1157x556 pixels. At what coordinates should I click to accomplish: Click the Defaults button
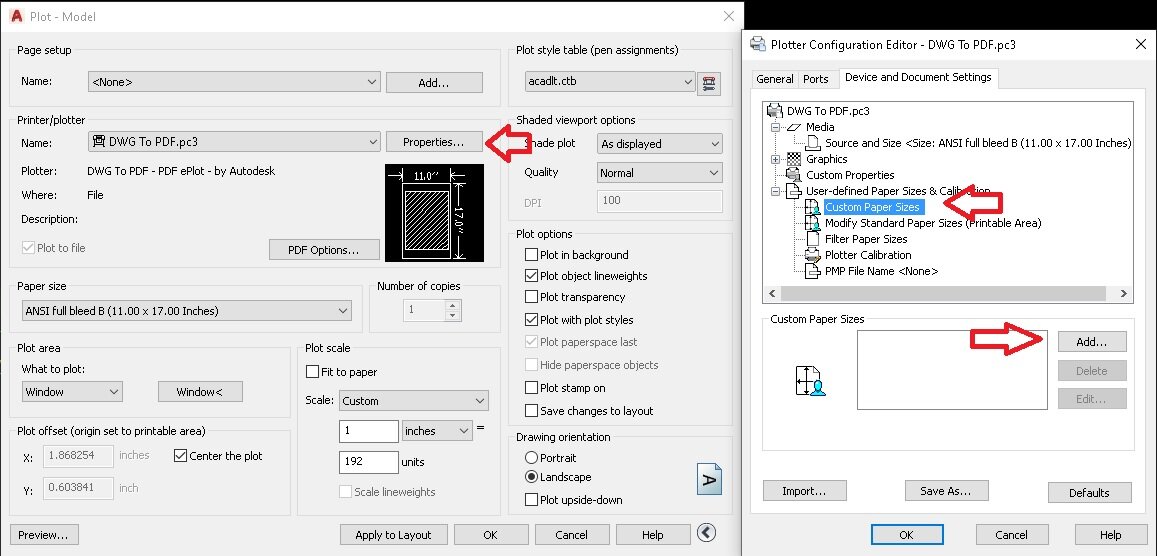(x=1089, y=493)
